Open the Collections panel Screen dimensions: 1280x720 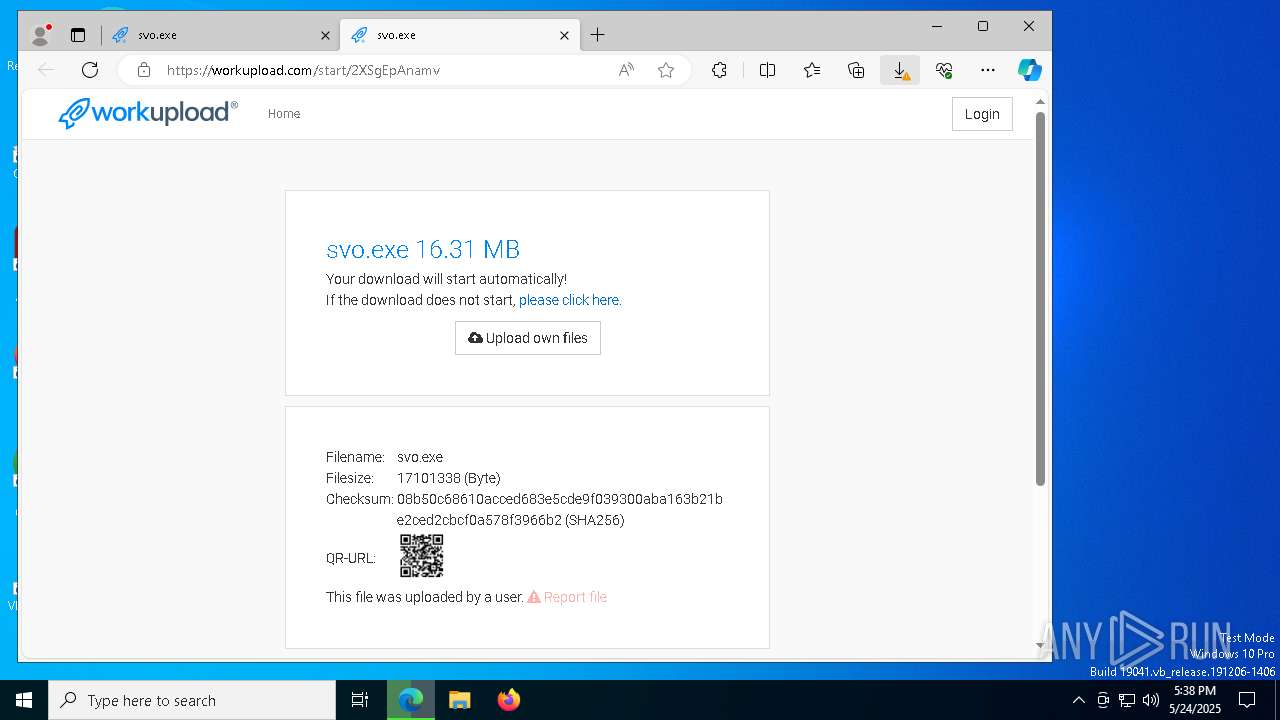(856, 70)
